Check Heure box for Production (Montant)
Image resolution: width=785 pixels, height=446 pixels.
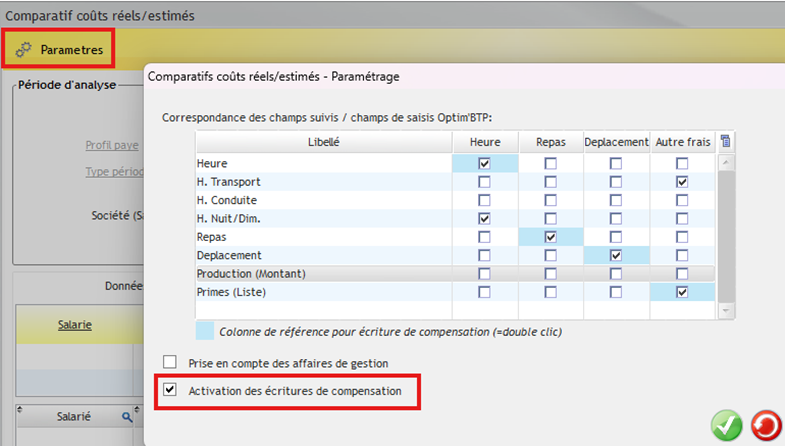pyautogui.click(x=484, y=274)
